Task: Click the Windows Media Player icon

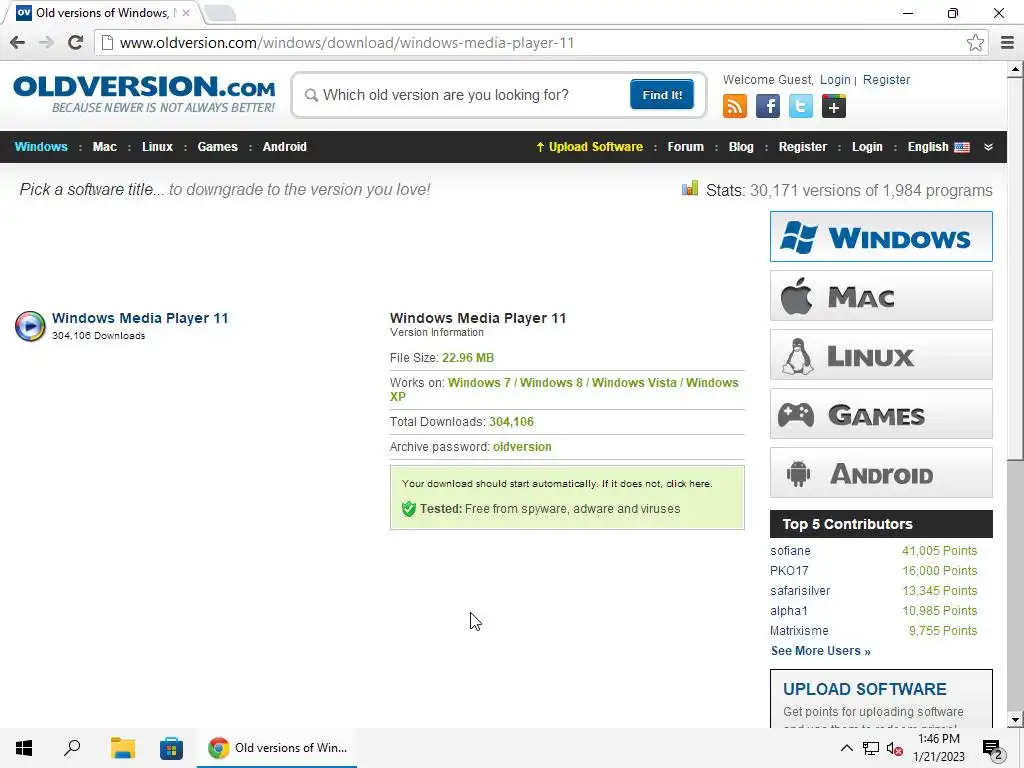Action: [x=30, y=326]
